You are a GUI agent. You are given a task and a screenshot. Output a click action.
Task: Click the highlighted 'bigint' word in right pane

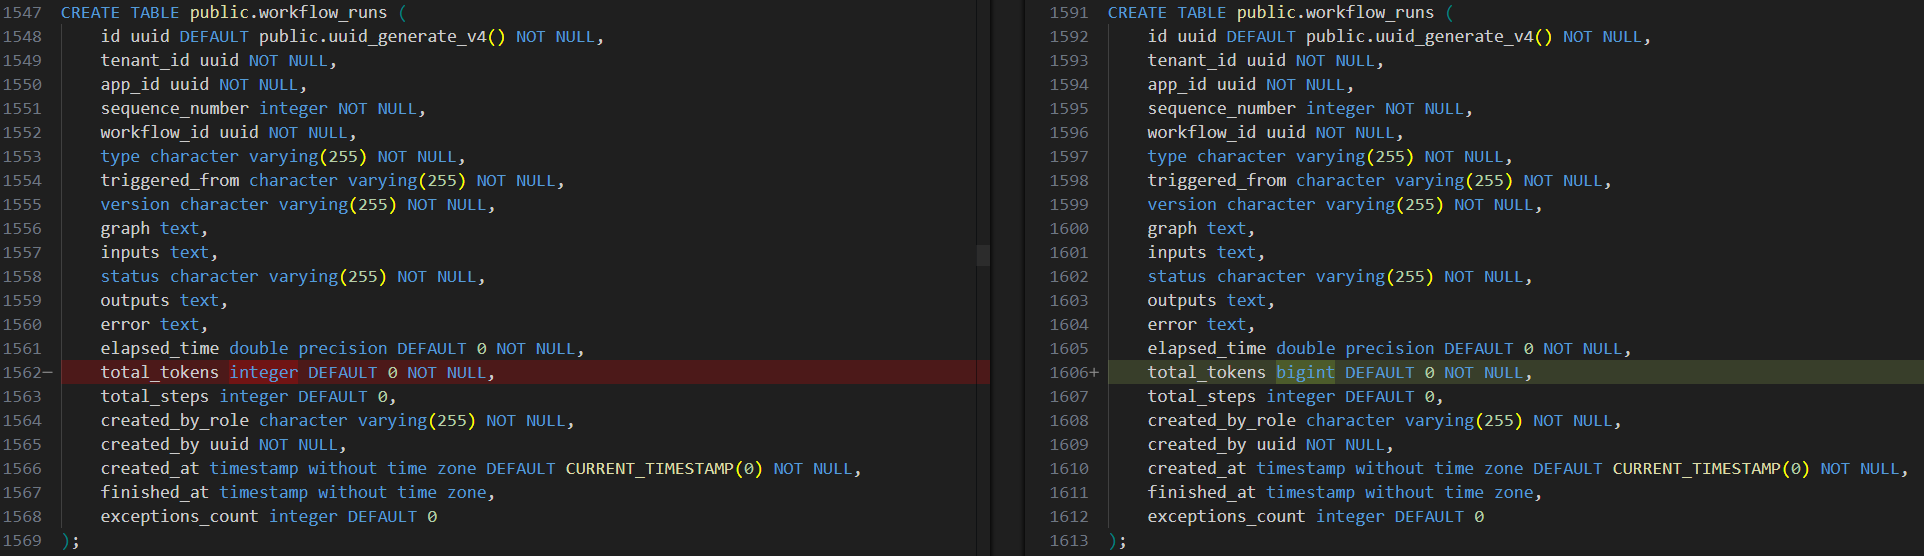tap(1305, 373)
